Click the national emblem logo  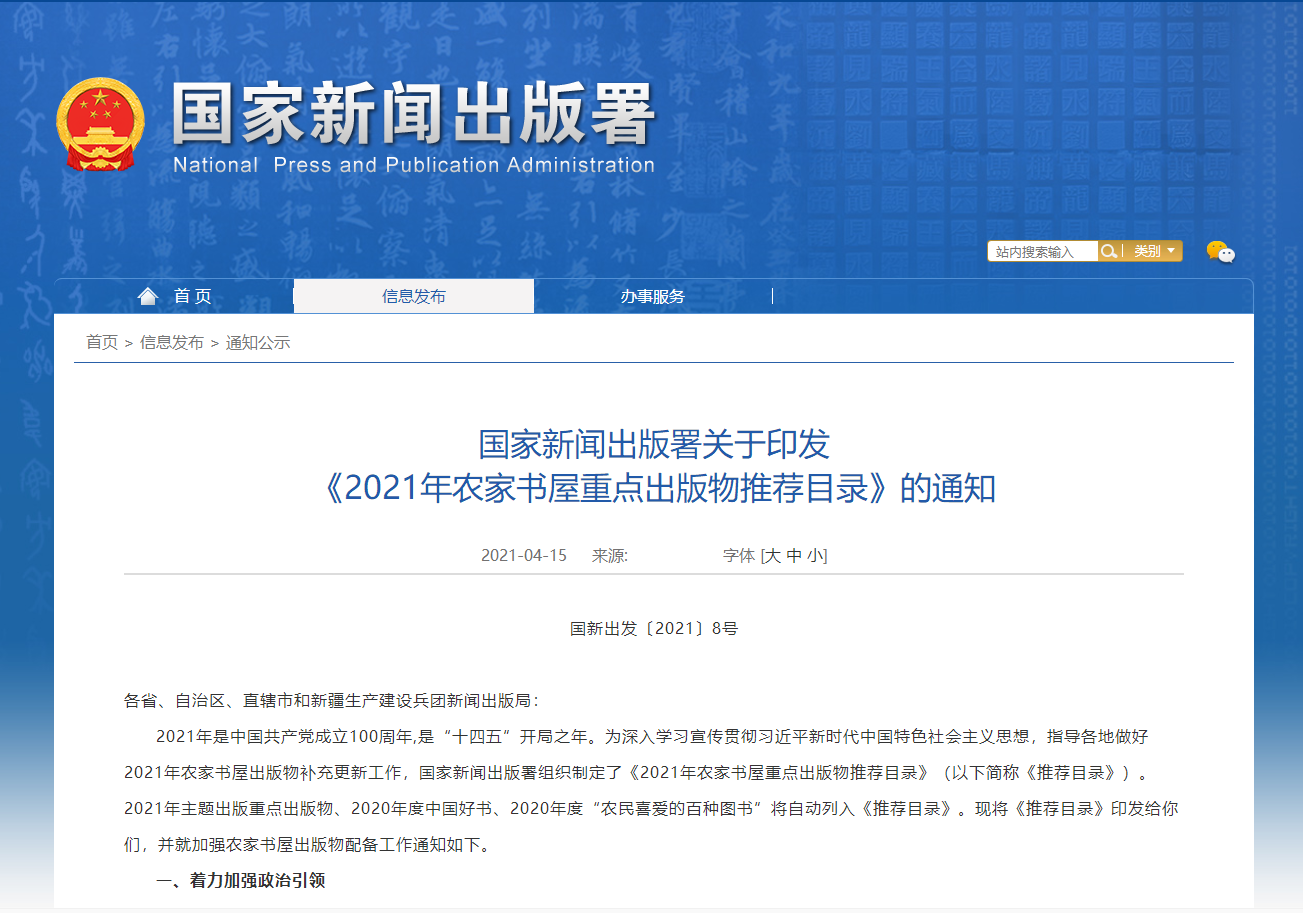pyautogui.click(x=100, y=124)
